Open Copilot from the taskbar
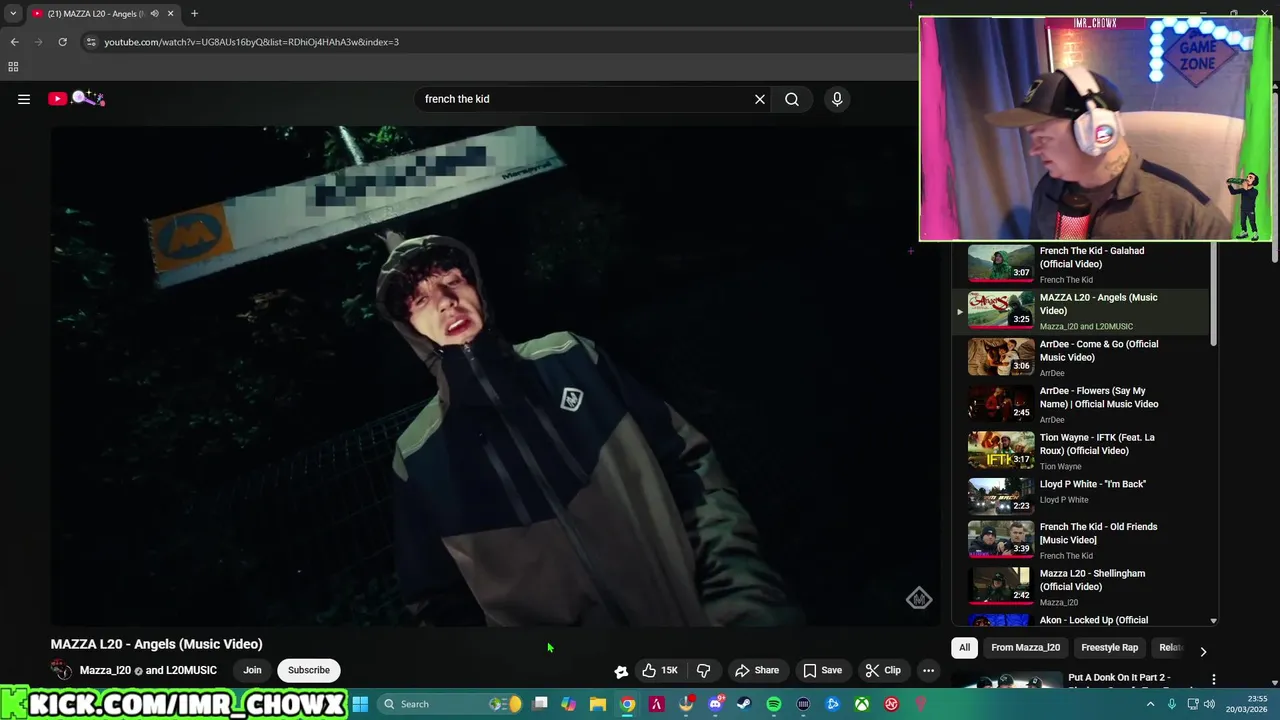Viewport: 1280px width, 720px height. (x=569, y=704)
